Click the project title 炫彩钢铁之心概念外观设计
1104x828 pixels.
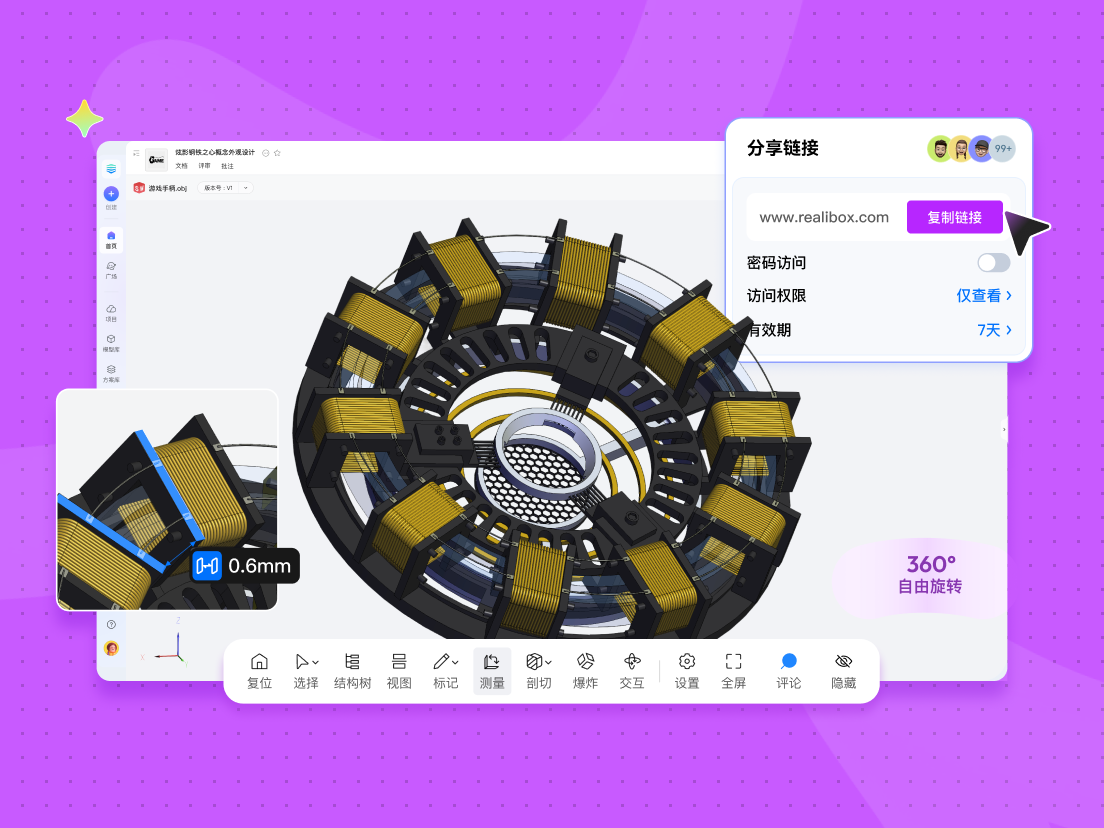tap(215, 152)
